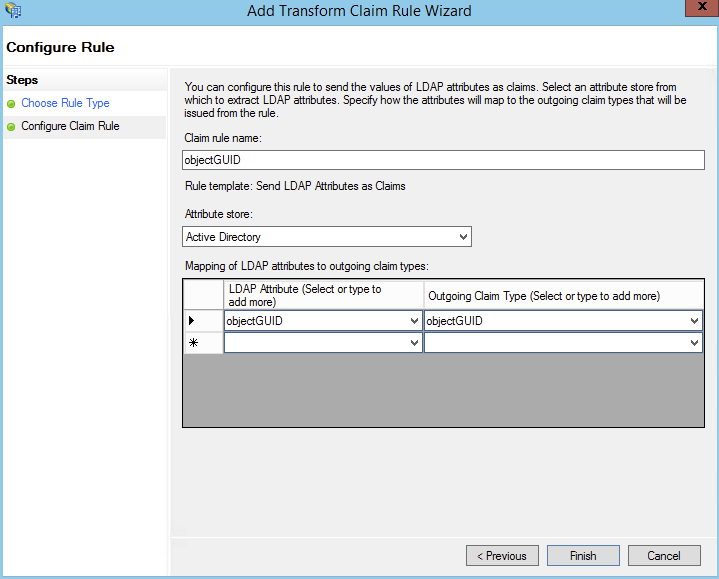Click the LDAP Attribute column header
Screen dimensions: 719x579
(x=323, y=295)
